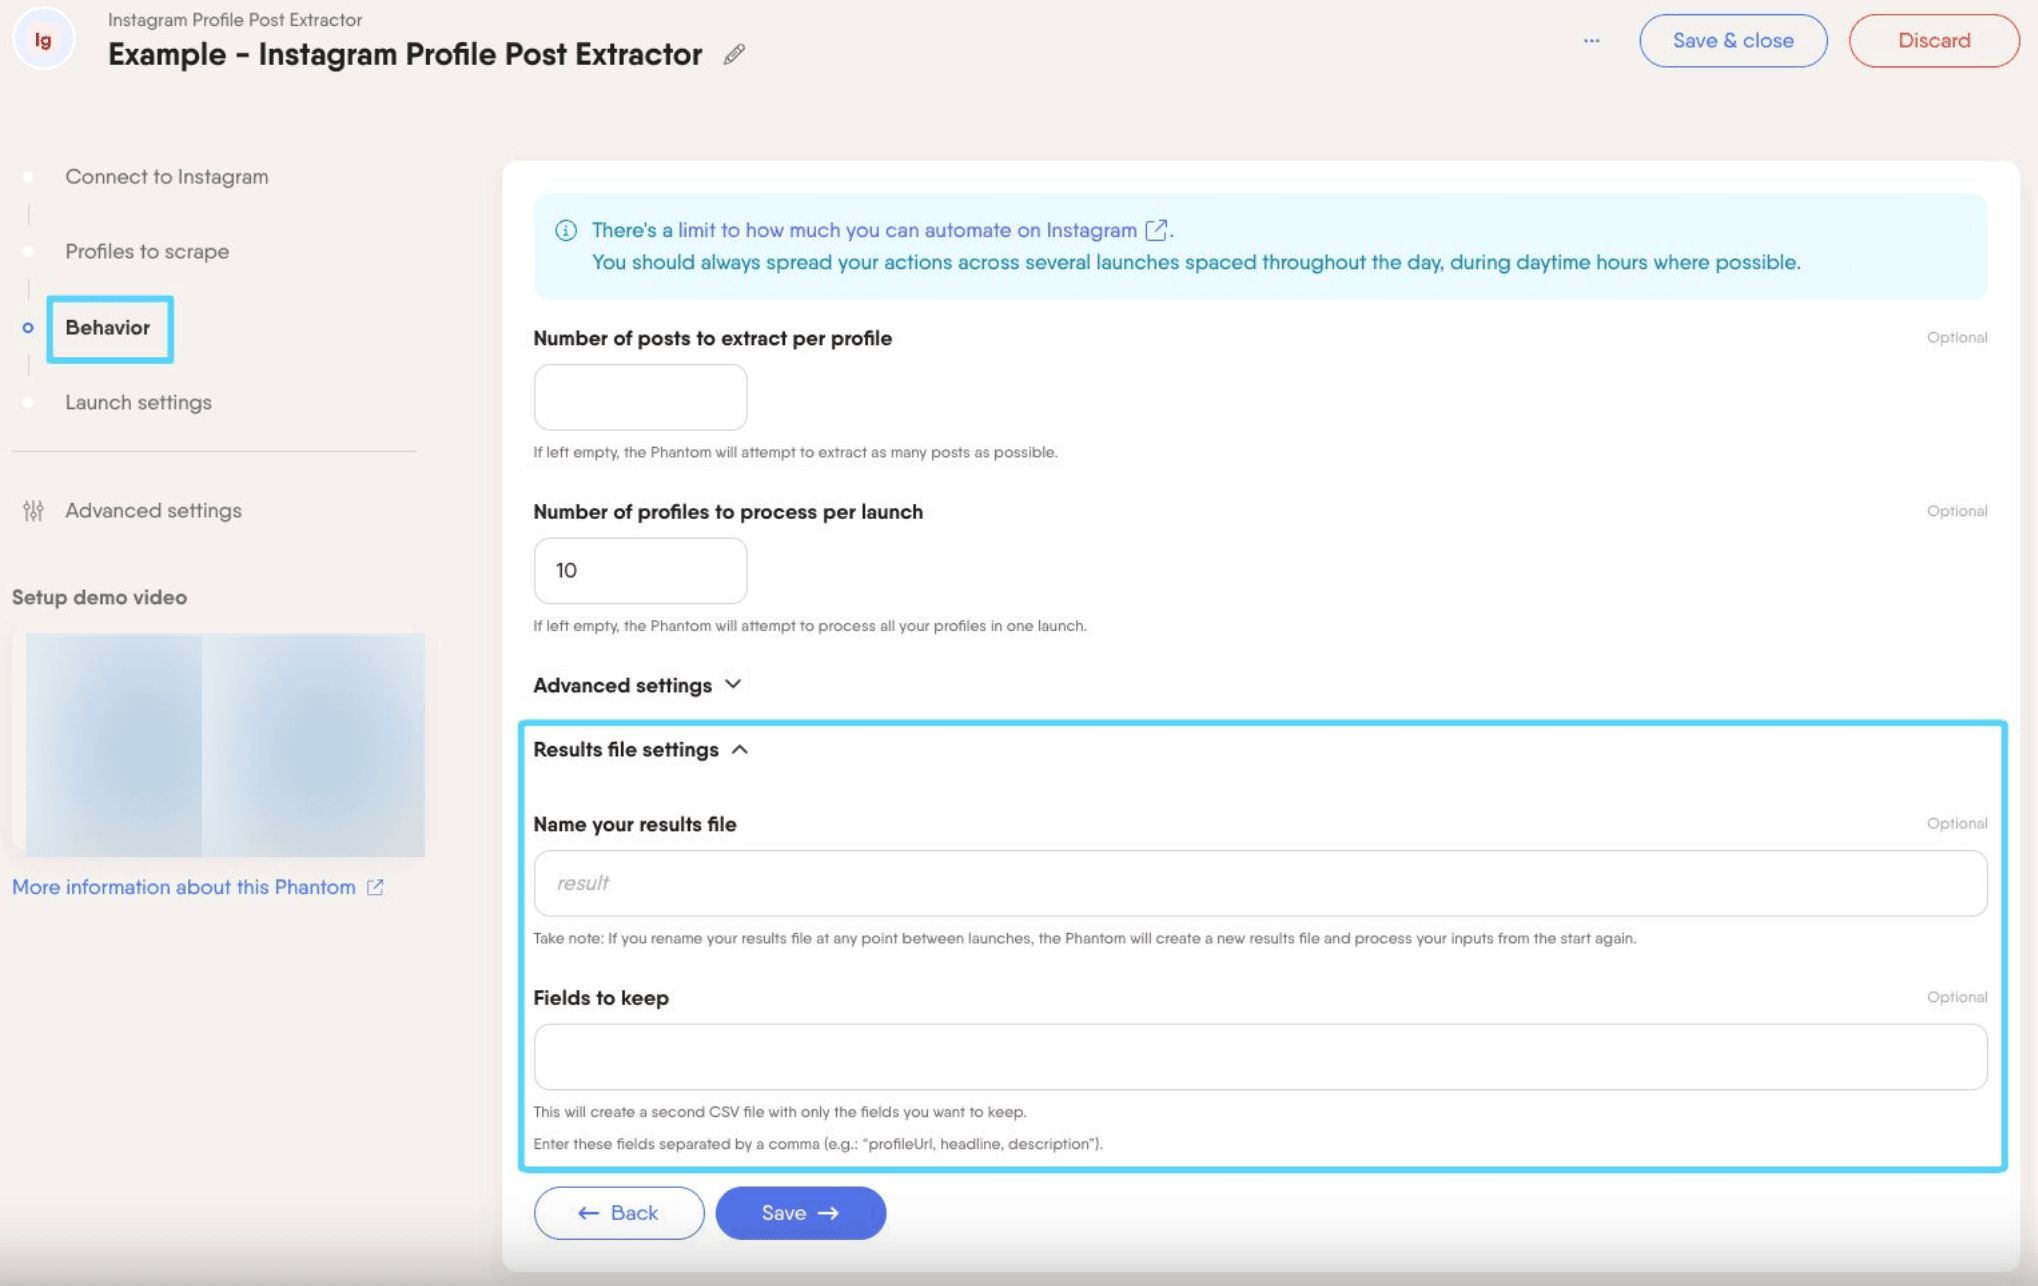Image resolution: width=2038 pixels, height=1286 pixels.
Task: Save and close the Phantom setup
Action: tap(1733, 41)
